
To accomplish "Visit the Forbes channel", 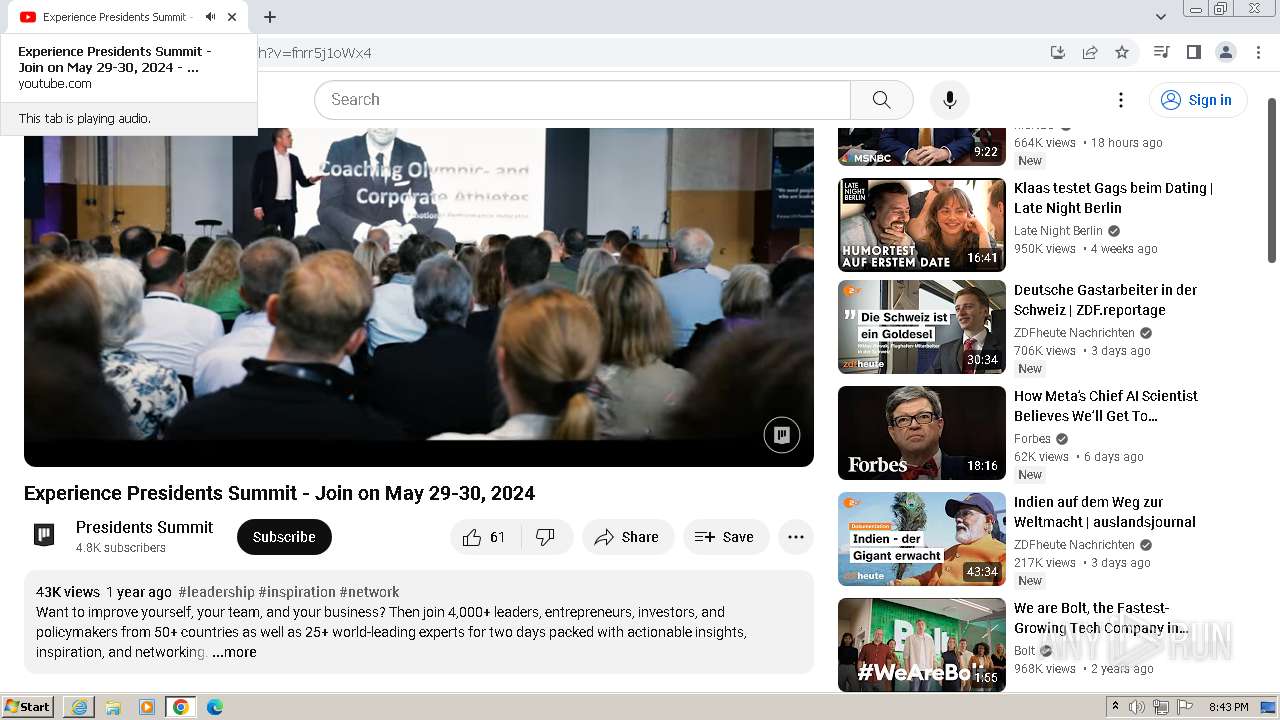I will 1032,439.
